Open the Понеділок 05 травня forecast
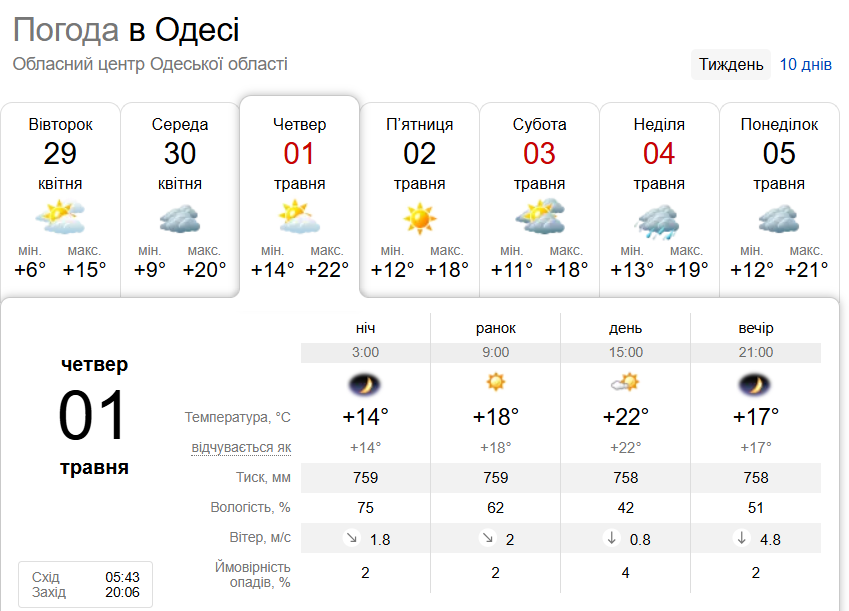The image size is (849, 611). 779,153
